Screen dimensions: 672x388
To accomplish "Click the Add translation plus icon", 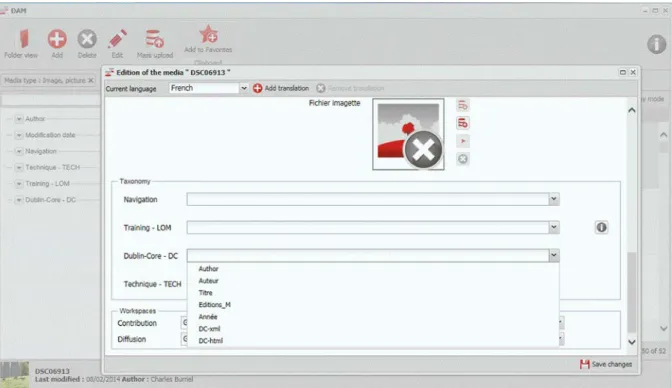I will [x=258, y=88].
